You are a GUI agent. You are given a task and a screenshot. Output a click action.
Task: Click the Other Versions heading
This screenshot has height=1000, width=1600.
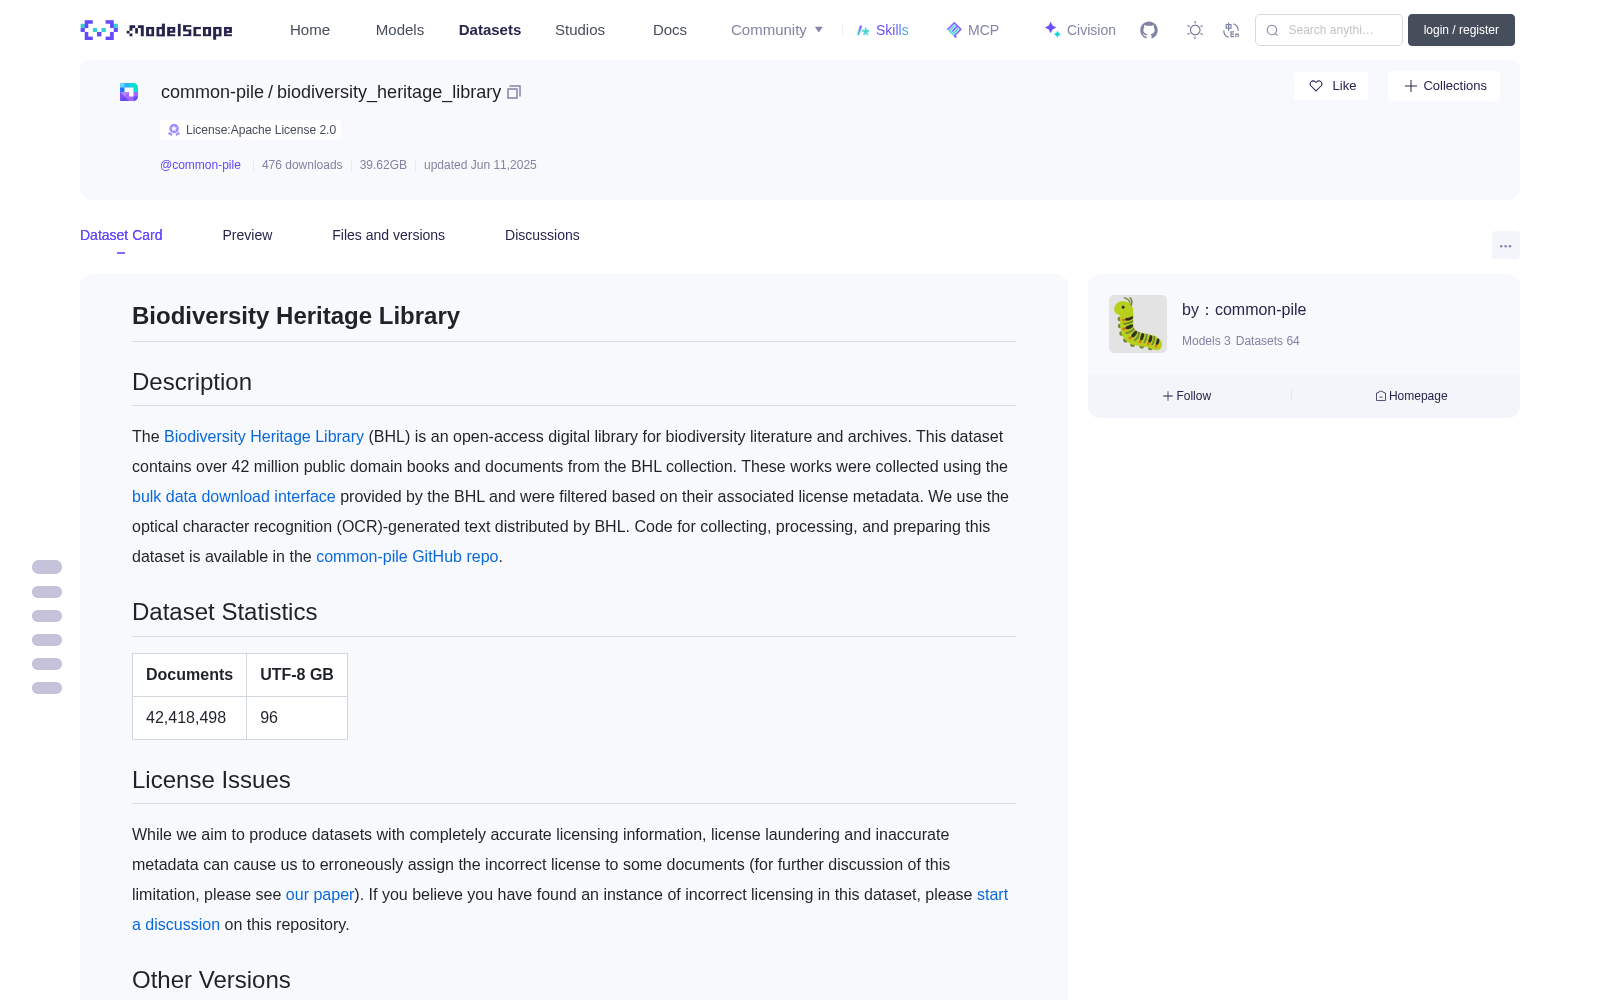(x=211, y=980)
